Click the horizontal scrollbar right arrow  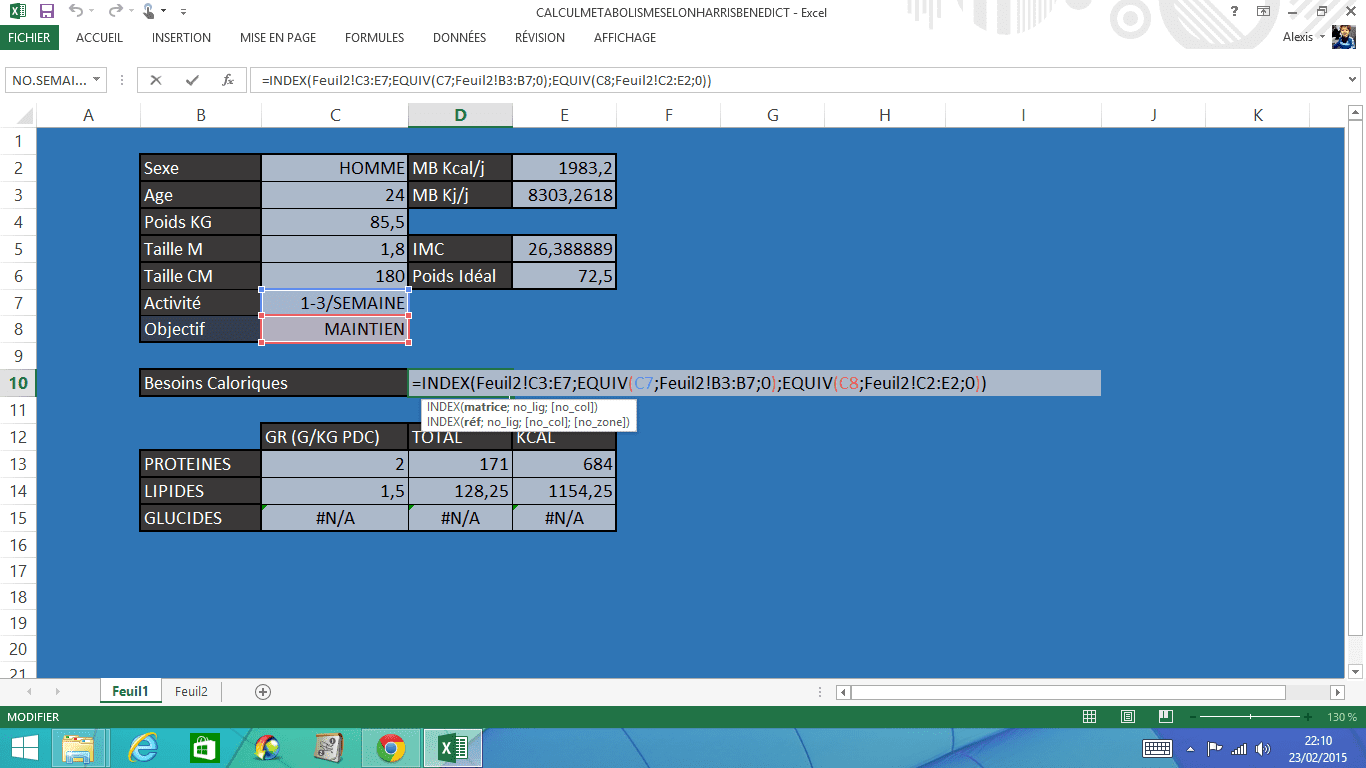[1337, 692]
